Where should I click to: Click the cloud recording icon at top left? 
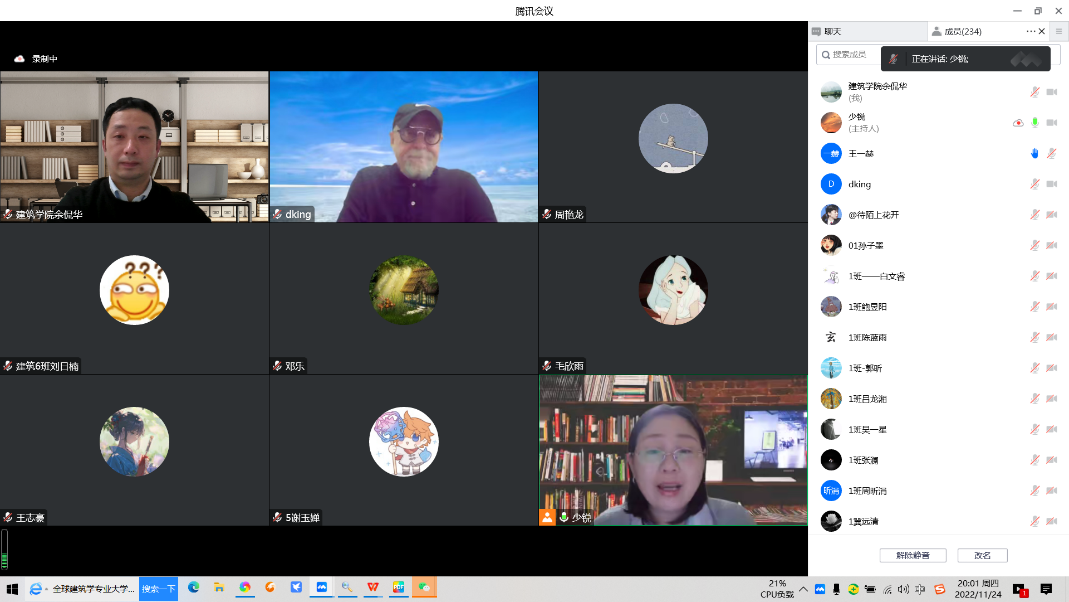[19, 59]
